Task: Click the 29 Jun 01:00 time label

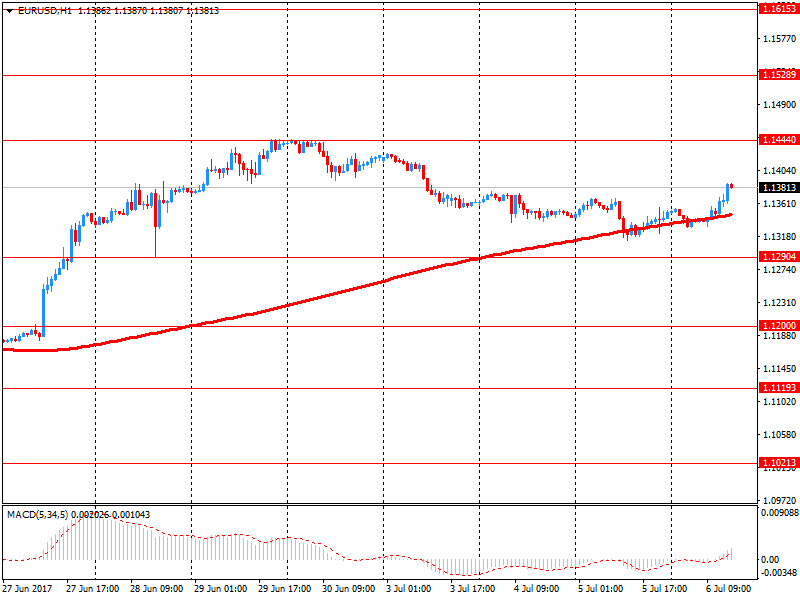Action: (x=220, y=588)
